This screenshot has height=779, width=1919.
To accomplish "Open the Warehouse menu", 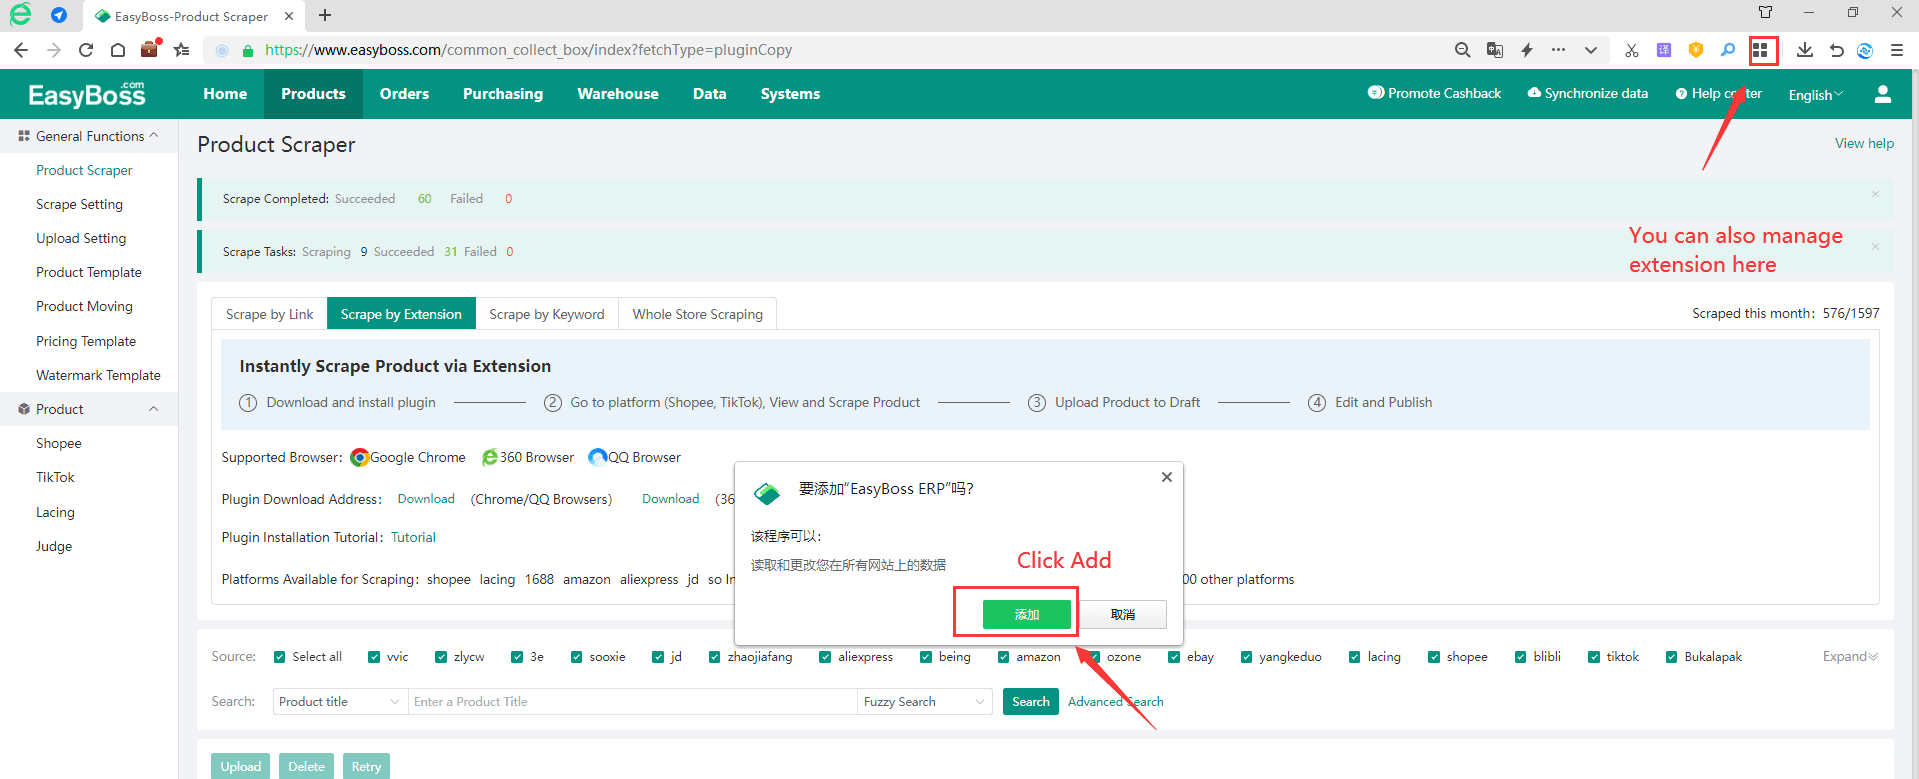I will point(618,94).
